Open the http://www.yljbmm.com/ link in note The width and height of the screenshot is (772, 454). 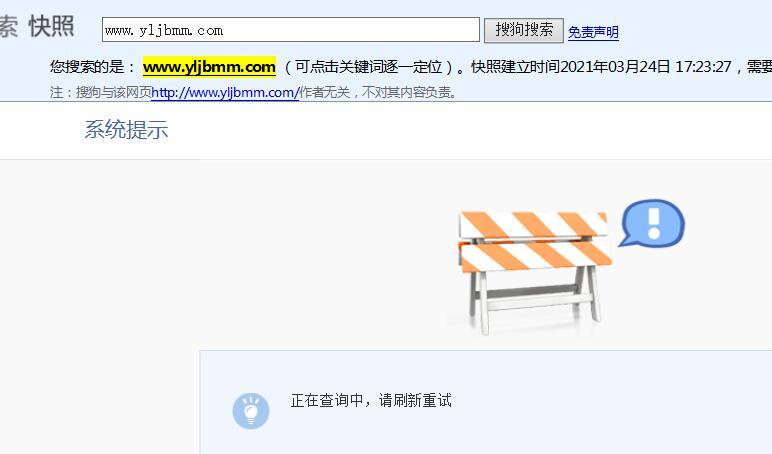[225, 92]
